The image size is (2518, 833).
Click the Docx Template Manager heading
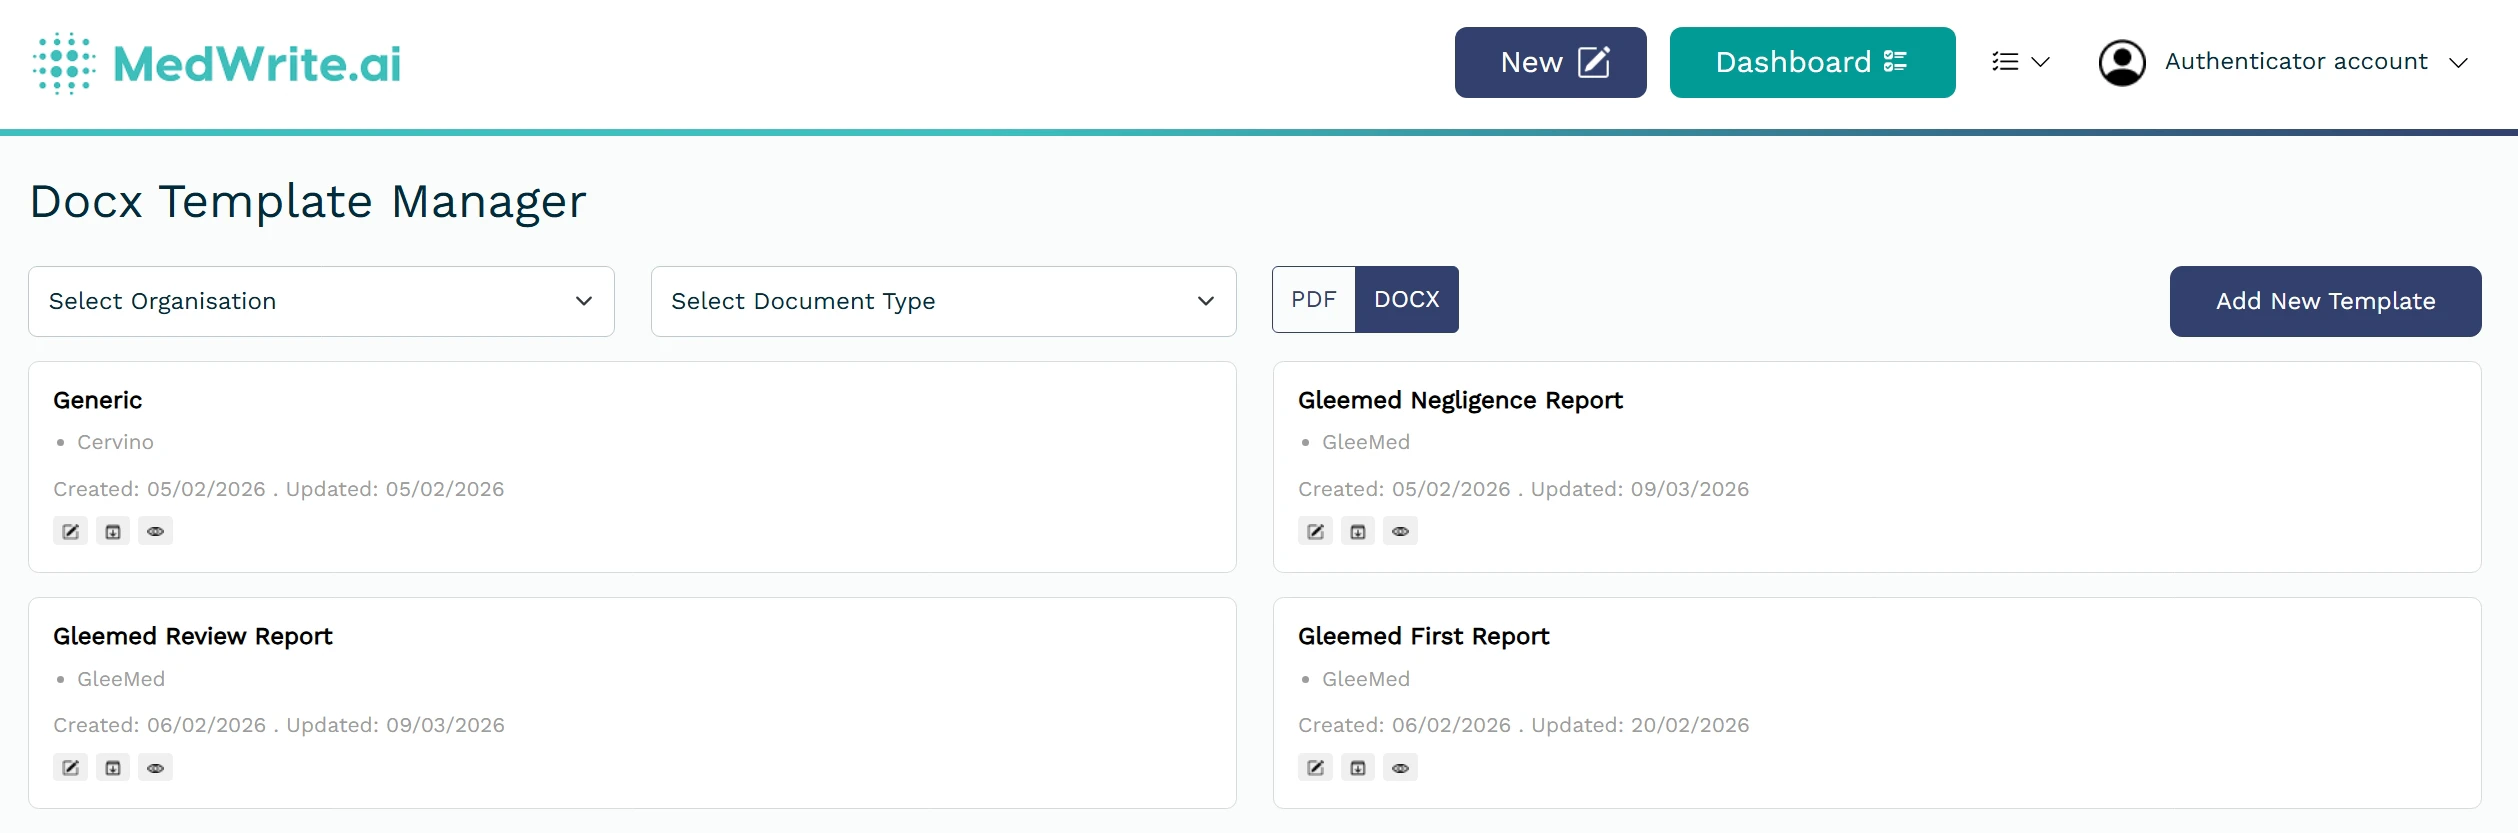[x=308, y=202]
